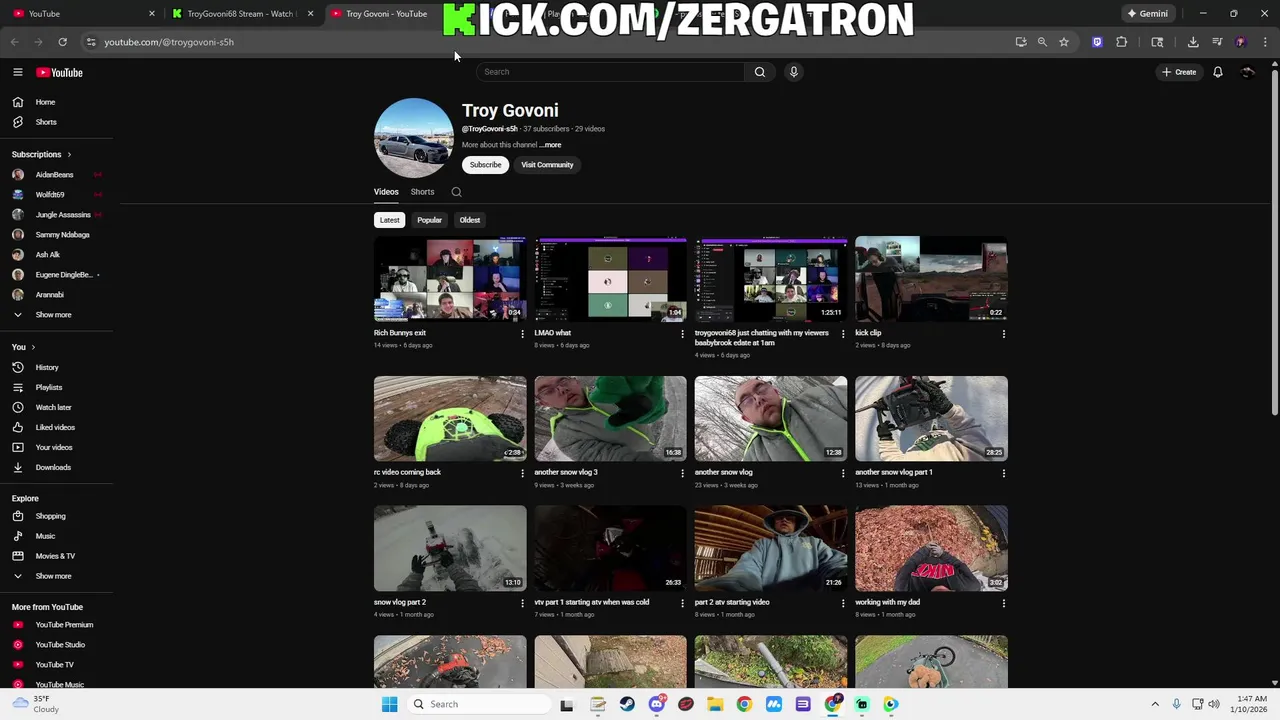Reload the page in browser
This screenshot has height=720, width=1280.
[62, 42]
